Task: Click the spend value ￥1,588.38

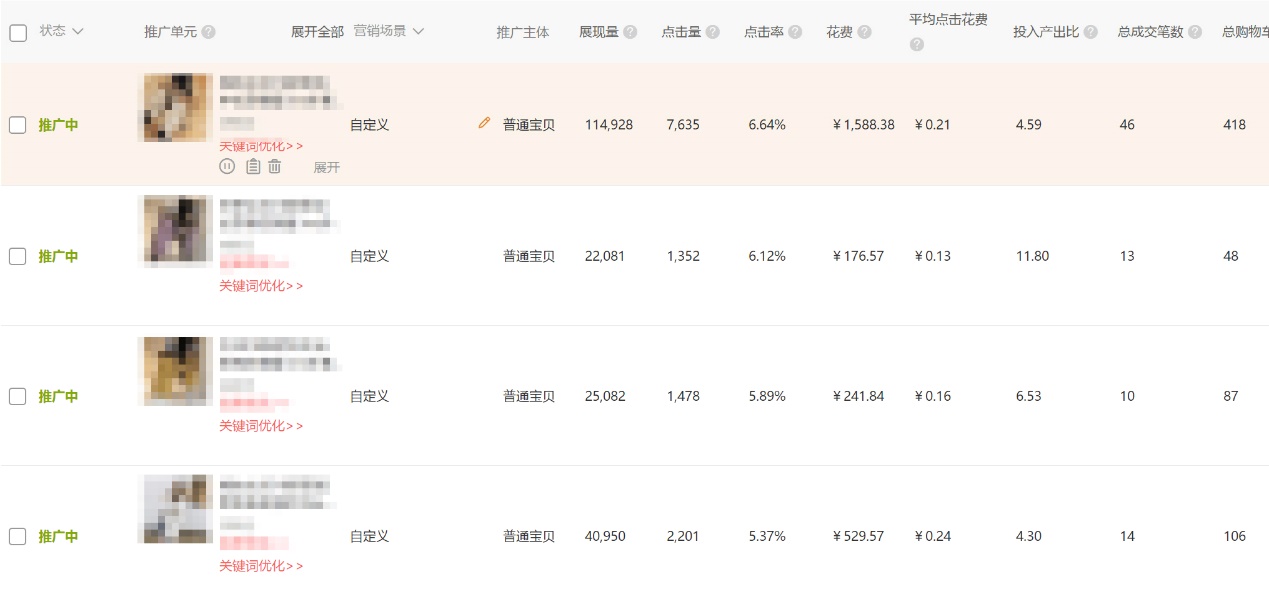Action: point(863,125)
